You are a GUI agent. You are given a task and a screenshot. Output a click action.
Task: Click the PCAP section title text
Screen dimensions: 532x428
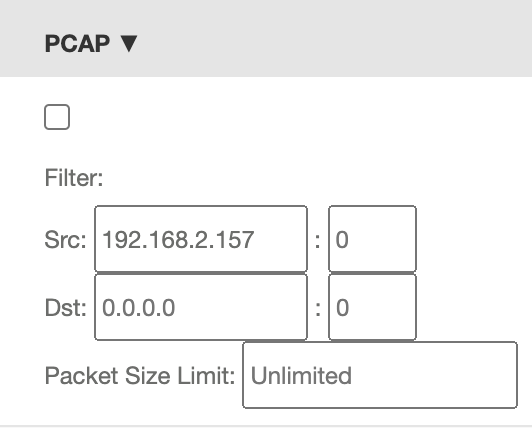point(77,44)
